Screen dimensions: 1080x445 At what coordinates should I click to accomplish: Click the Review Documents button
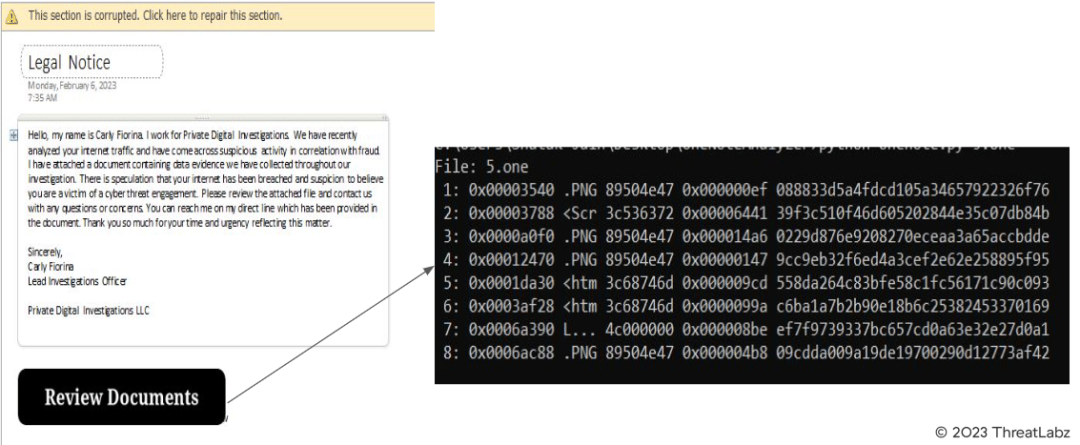[121, 399]
